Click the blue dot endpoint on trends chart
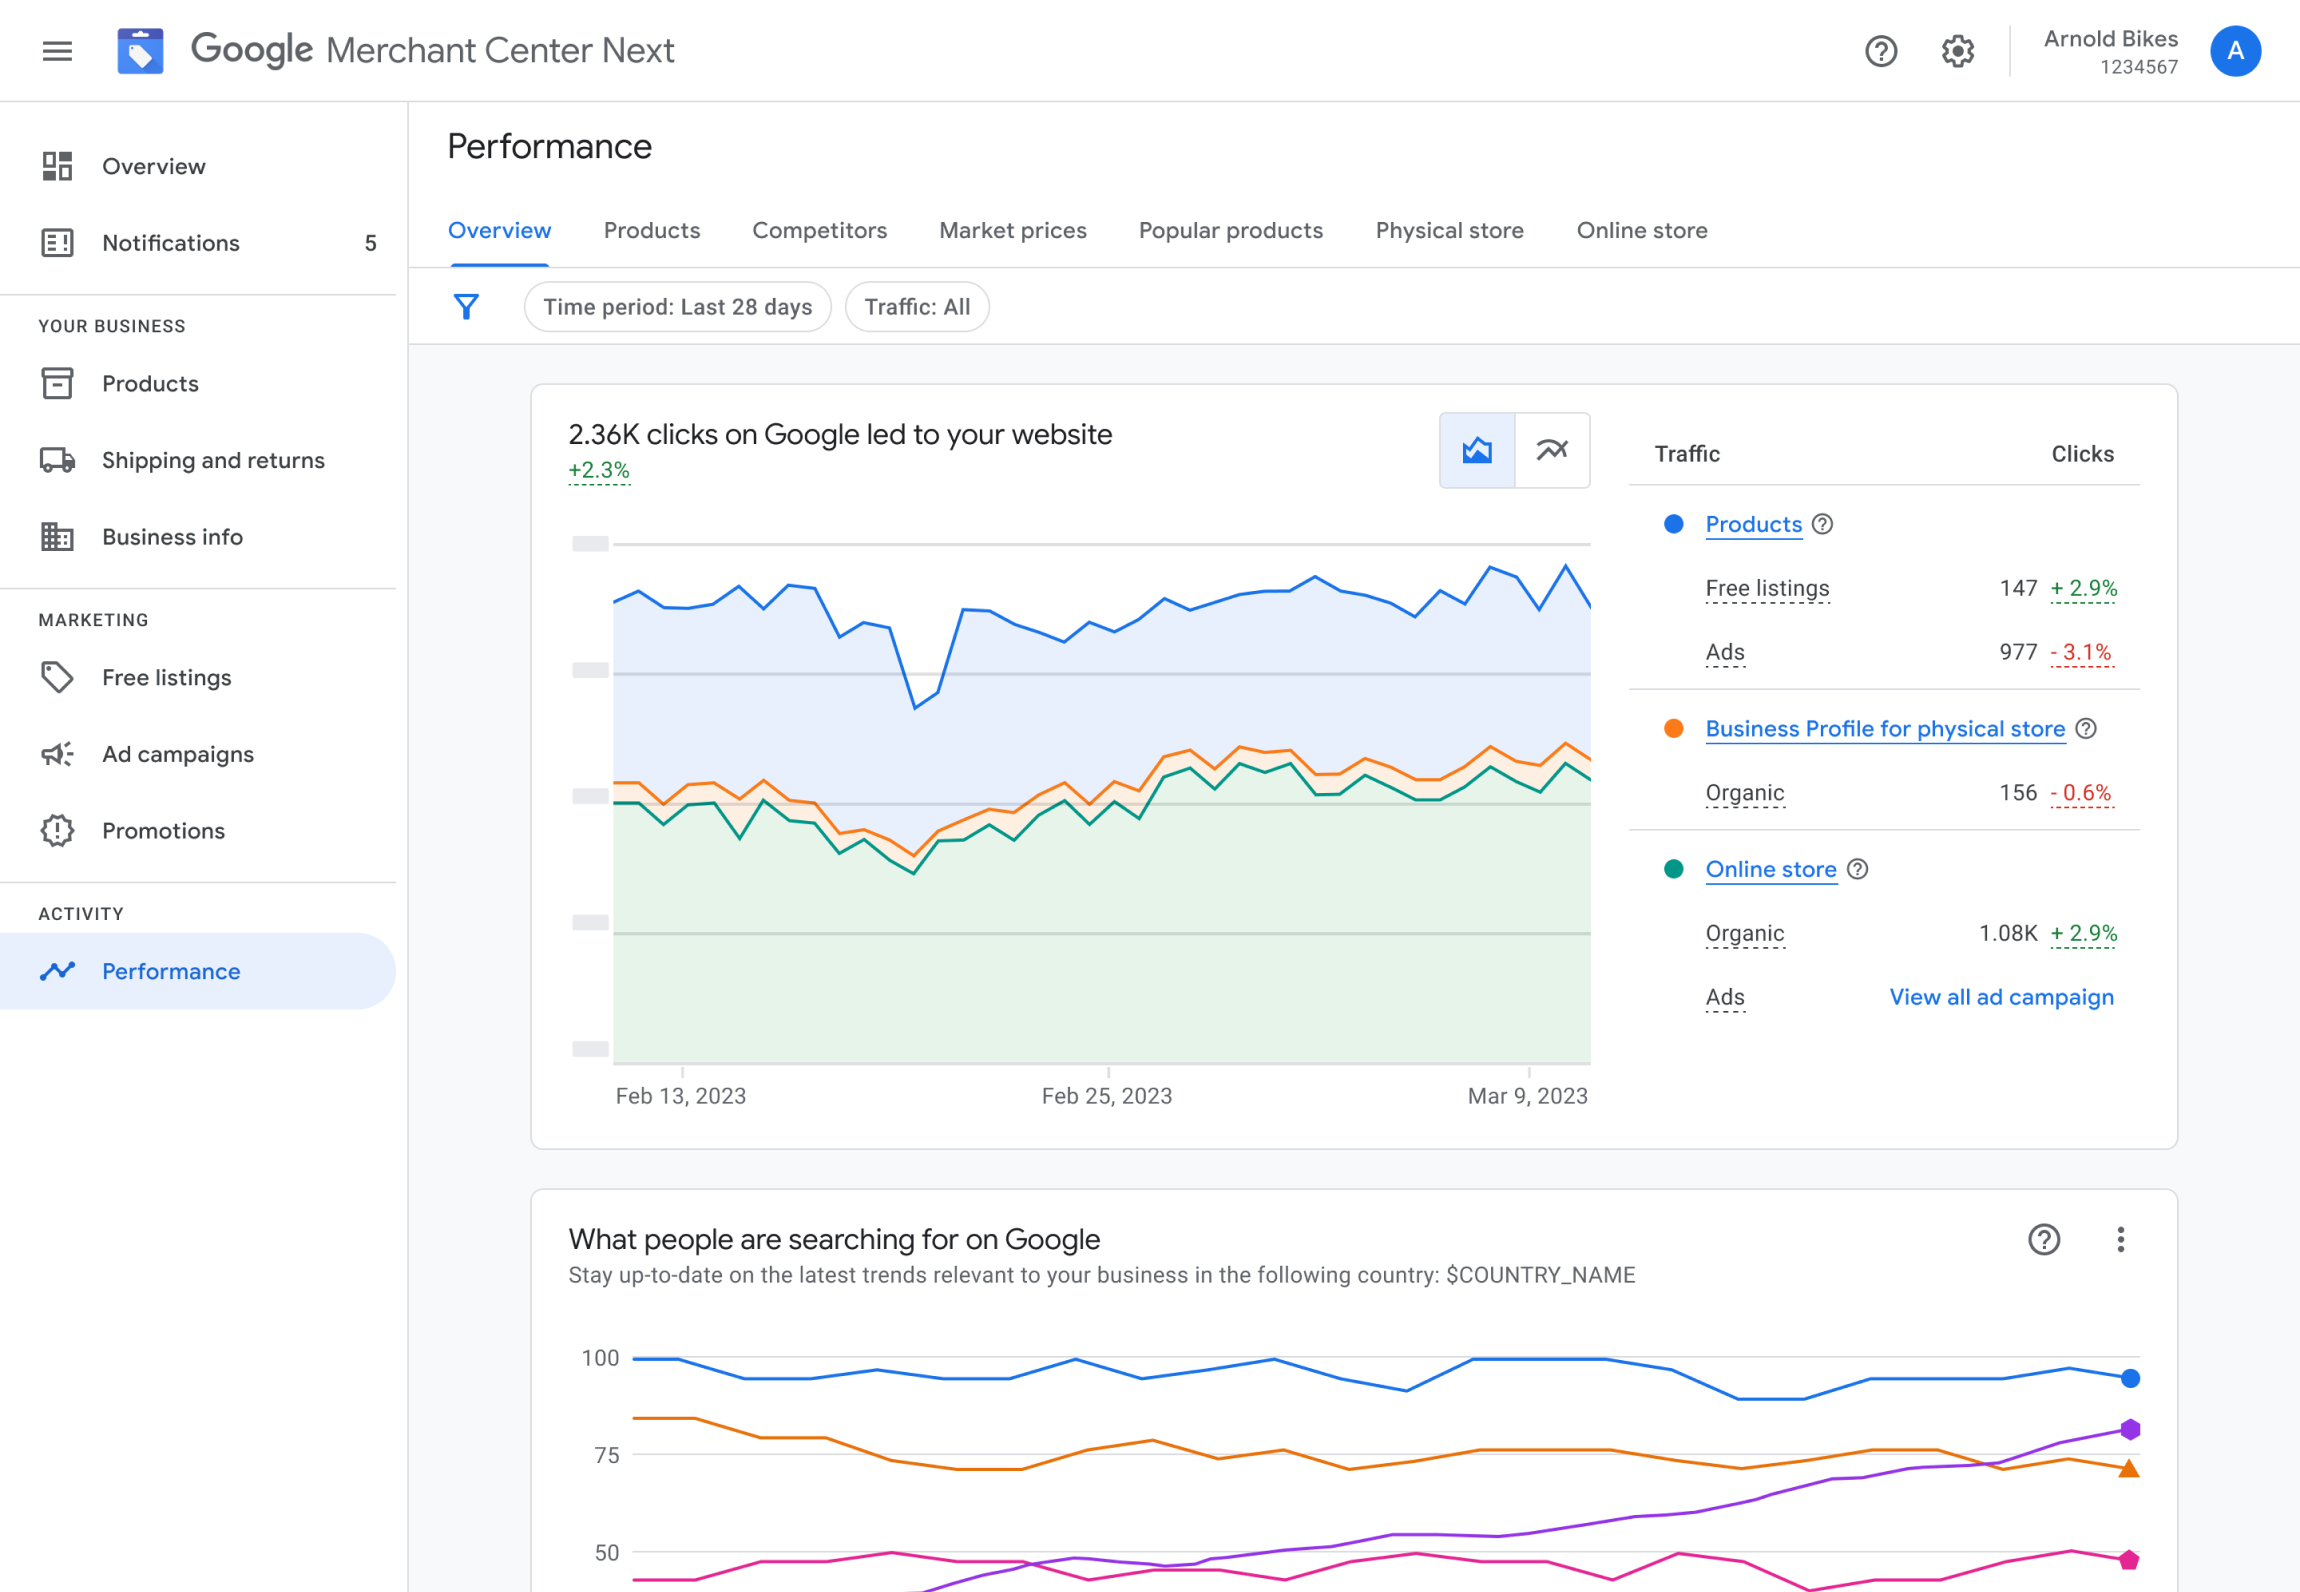Screen dimensions: 2300x1592 [2130, 1378]
